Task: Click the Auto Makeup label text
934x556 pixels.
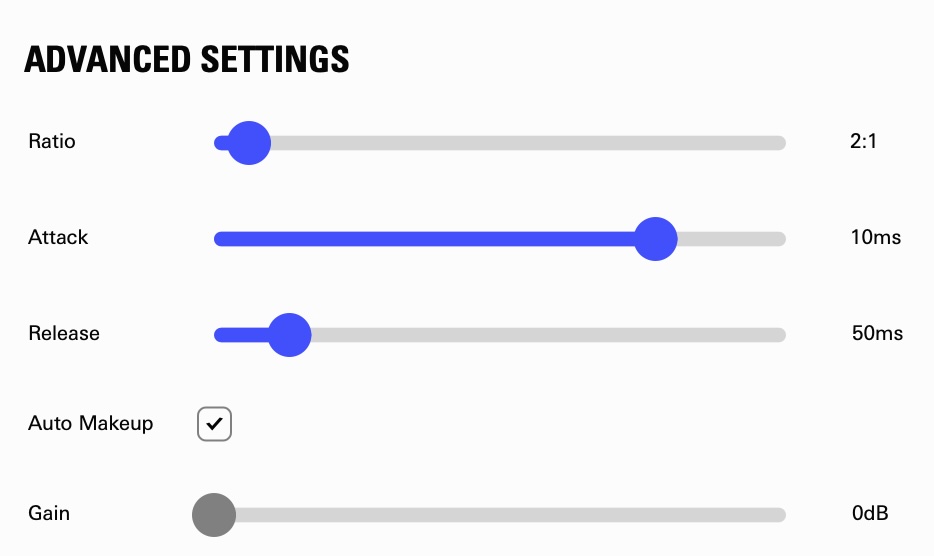Action: click(x=91, y=424)
